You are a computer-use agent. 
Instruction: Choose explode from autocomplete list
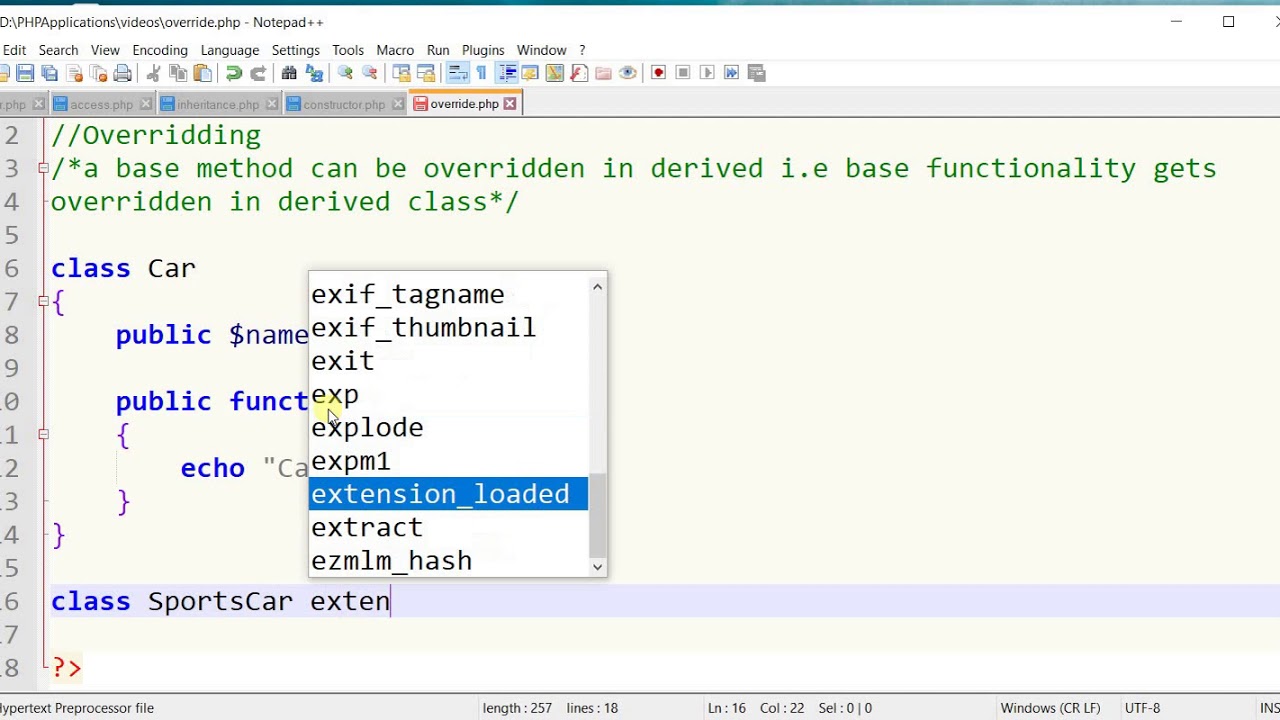click(448, 428)
